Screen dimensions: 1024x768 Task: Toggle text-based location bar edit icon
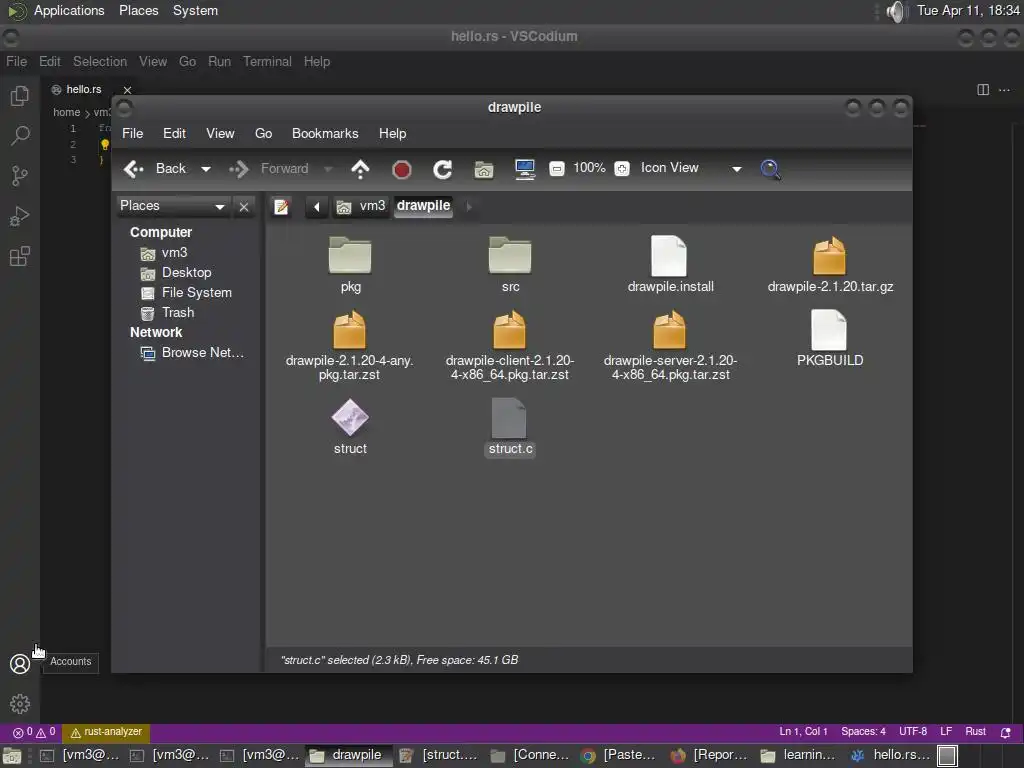(x=281, y=207)
